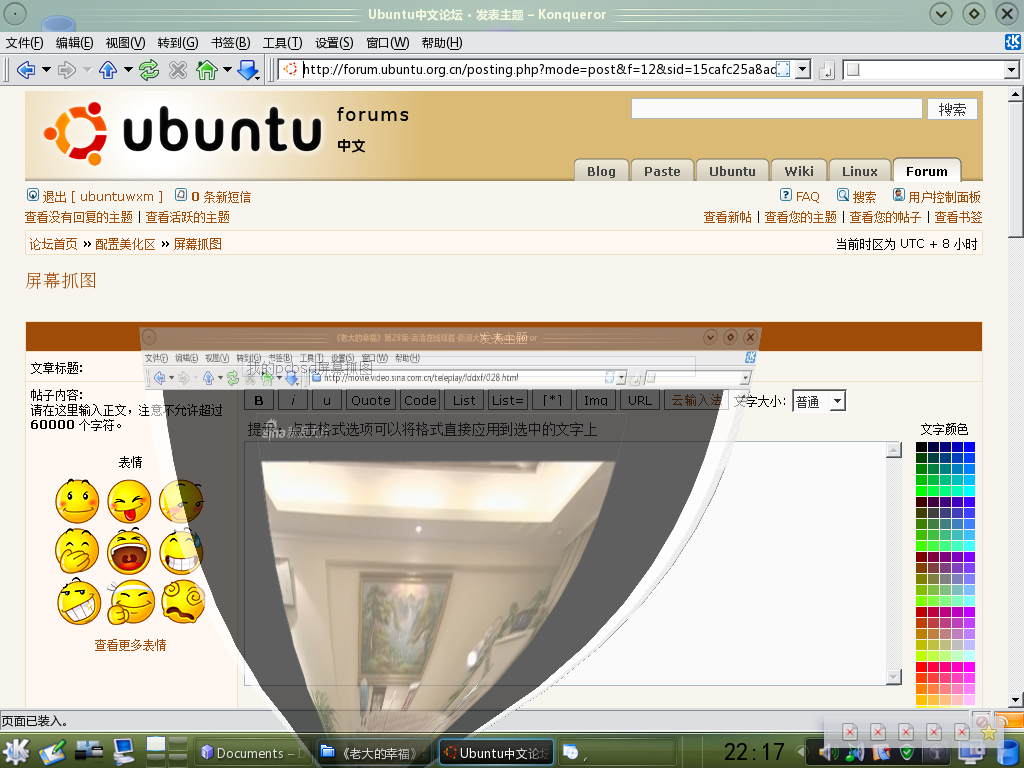
Task: Click the 退出 [ ubuntuwxm ] logout link
Action: tap(103, 197)
